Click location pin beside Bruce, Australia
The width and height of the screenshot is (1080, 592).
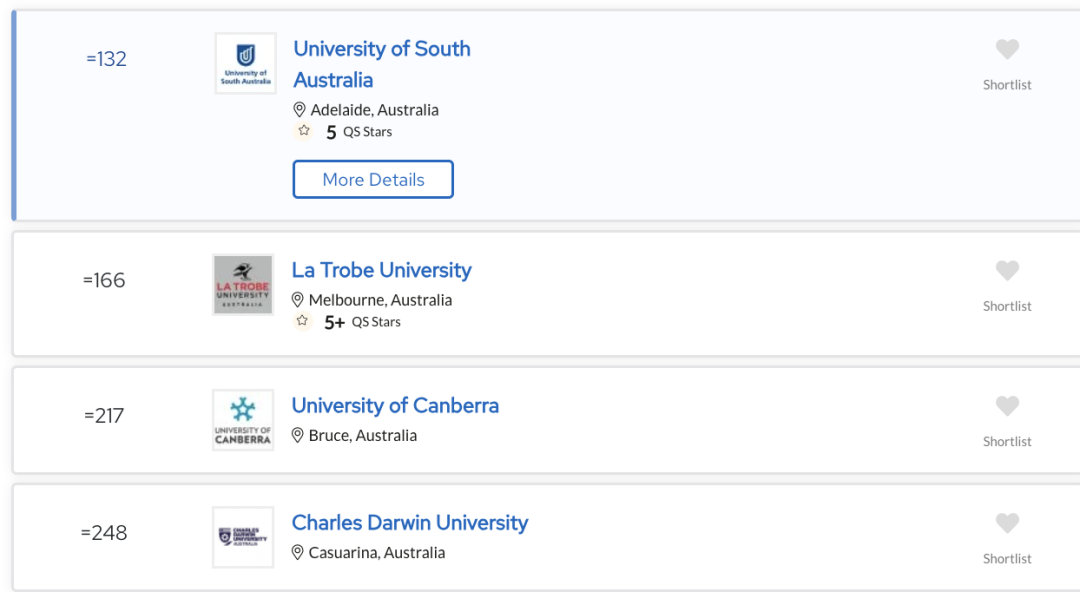tap(298, 436)
